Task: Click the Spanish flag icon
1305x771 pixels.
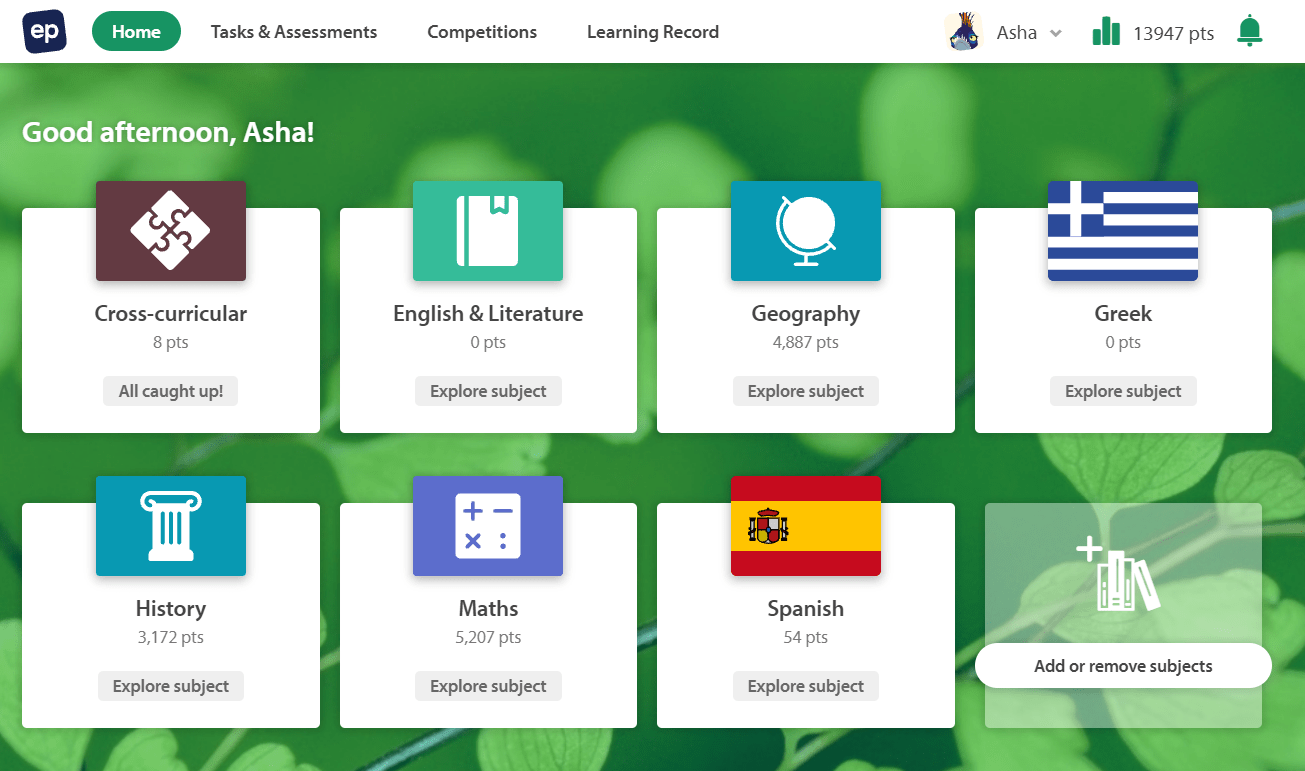Action: (x=806, y=526)
